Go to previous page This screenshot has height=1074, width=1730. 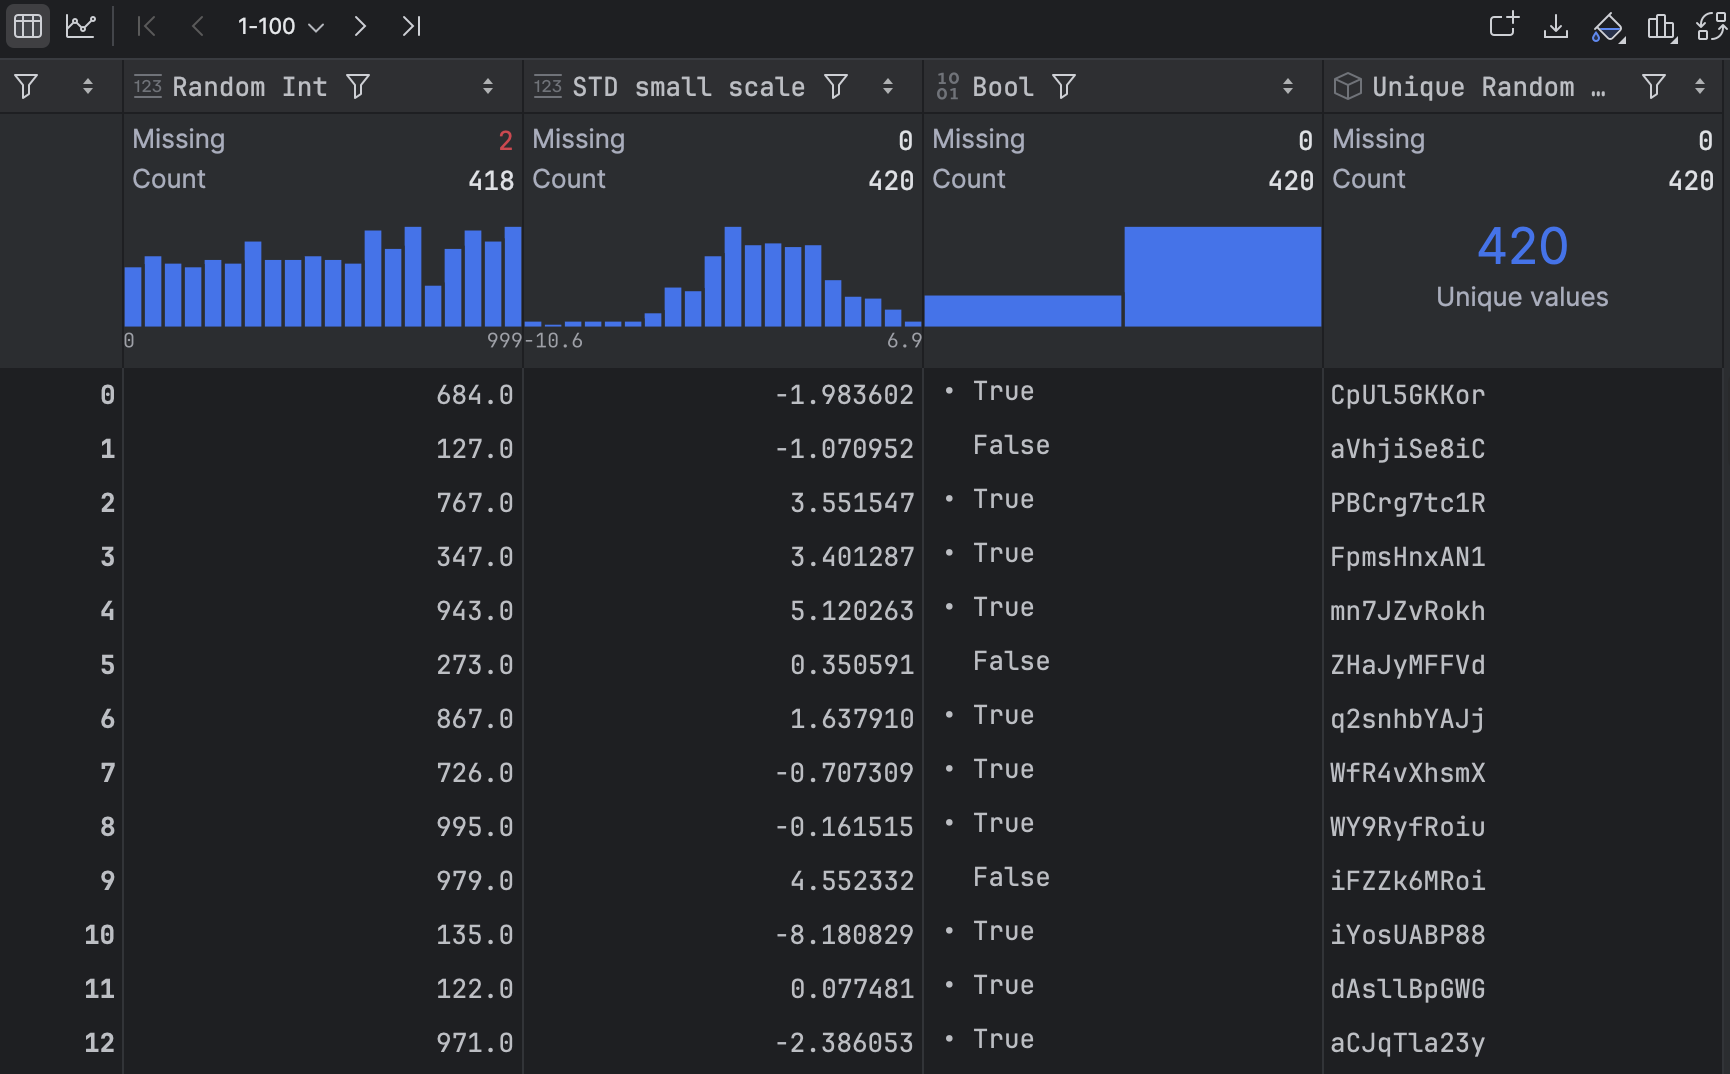pos(198,26)
